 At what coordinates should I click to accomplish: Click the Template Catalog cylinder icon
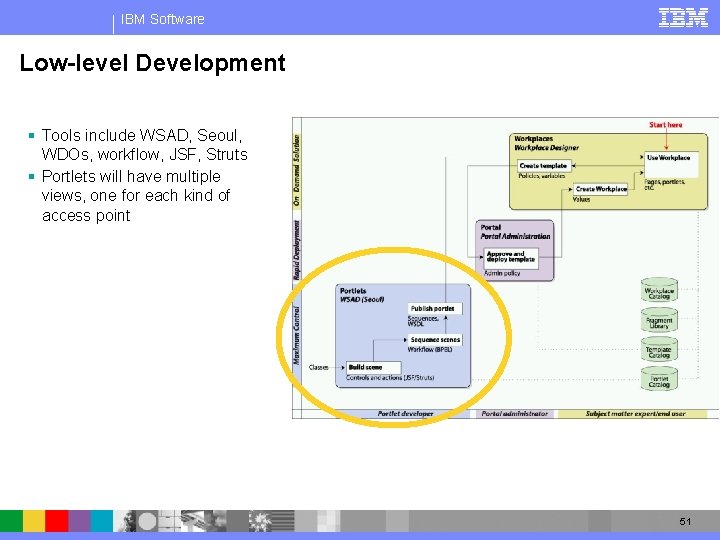click(x=659, y=349)
